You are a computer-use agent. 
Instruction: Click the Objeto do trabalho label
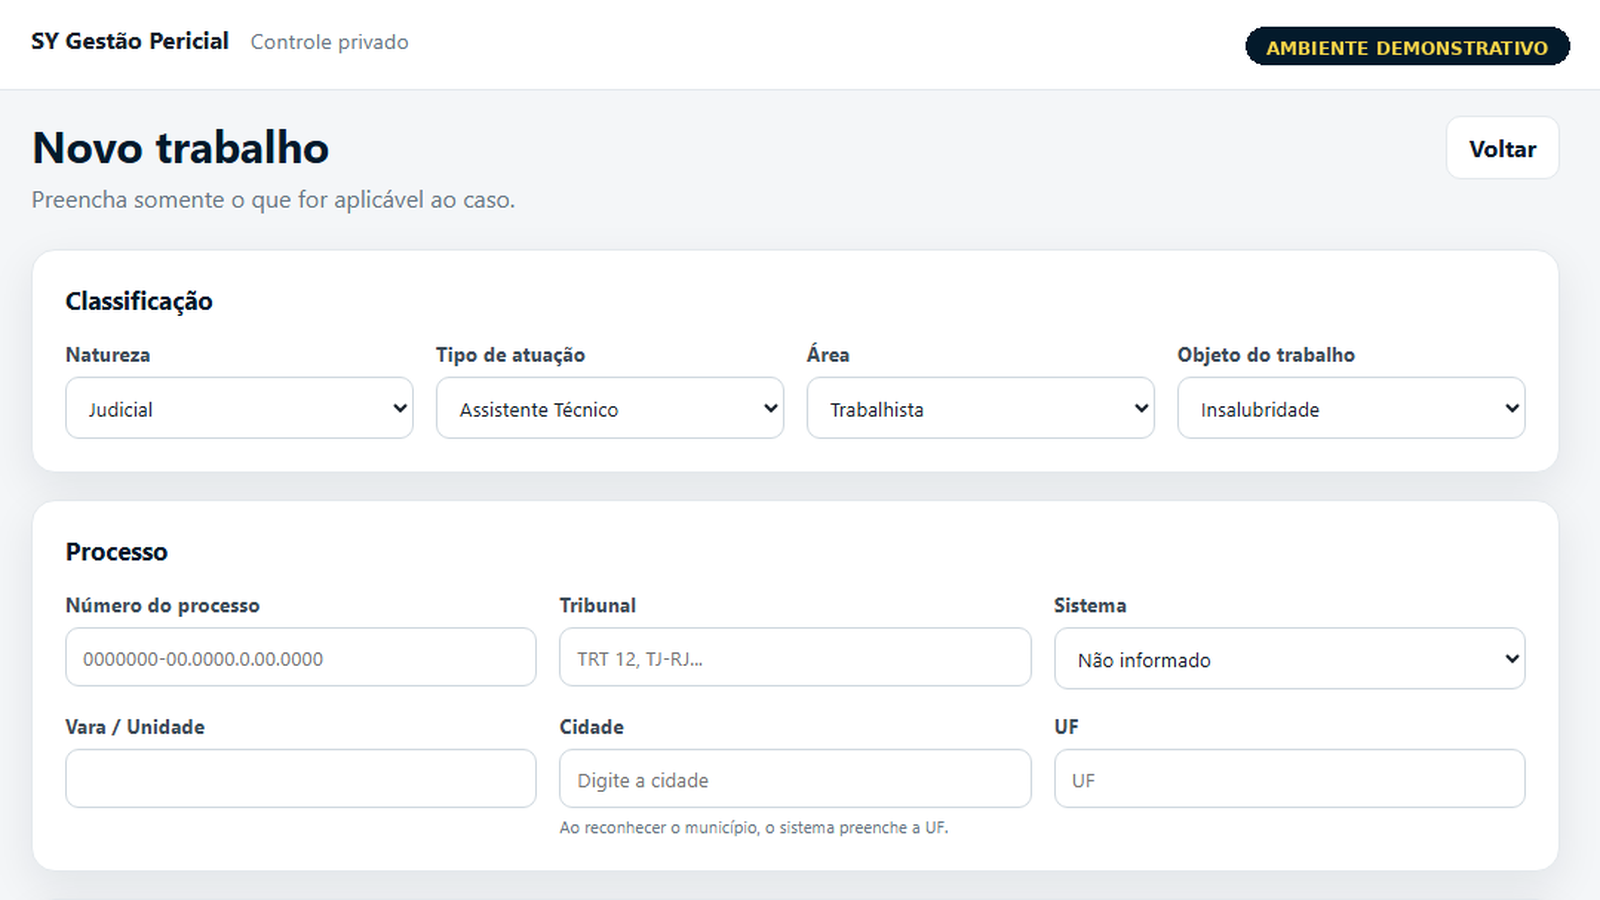tap(1266, 355)
